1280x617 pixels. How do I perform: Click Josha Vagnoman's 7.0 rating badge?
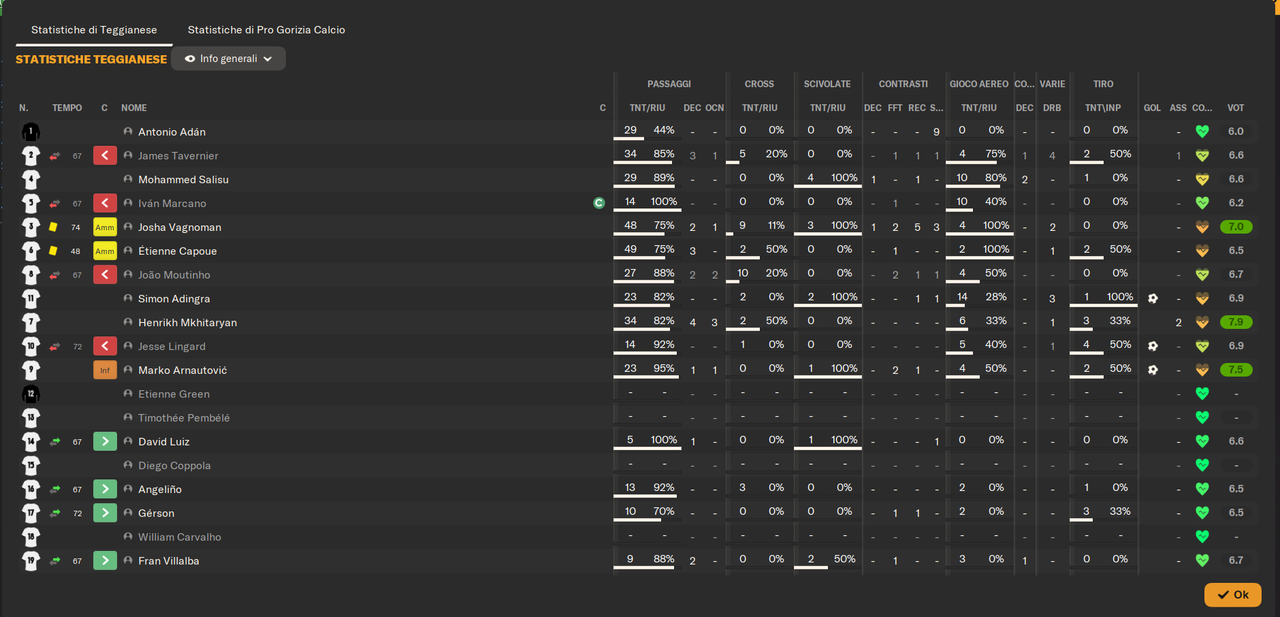[x=1236, y=227]
